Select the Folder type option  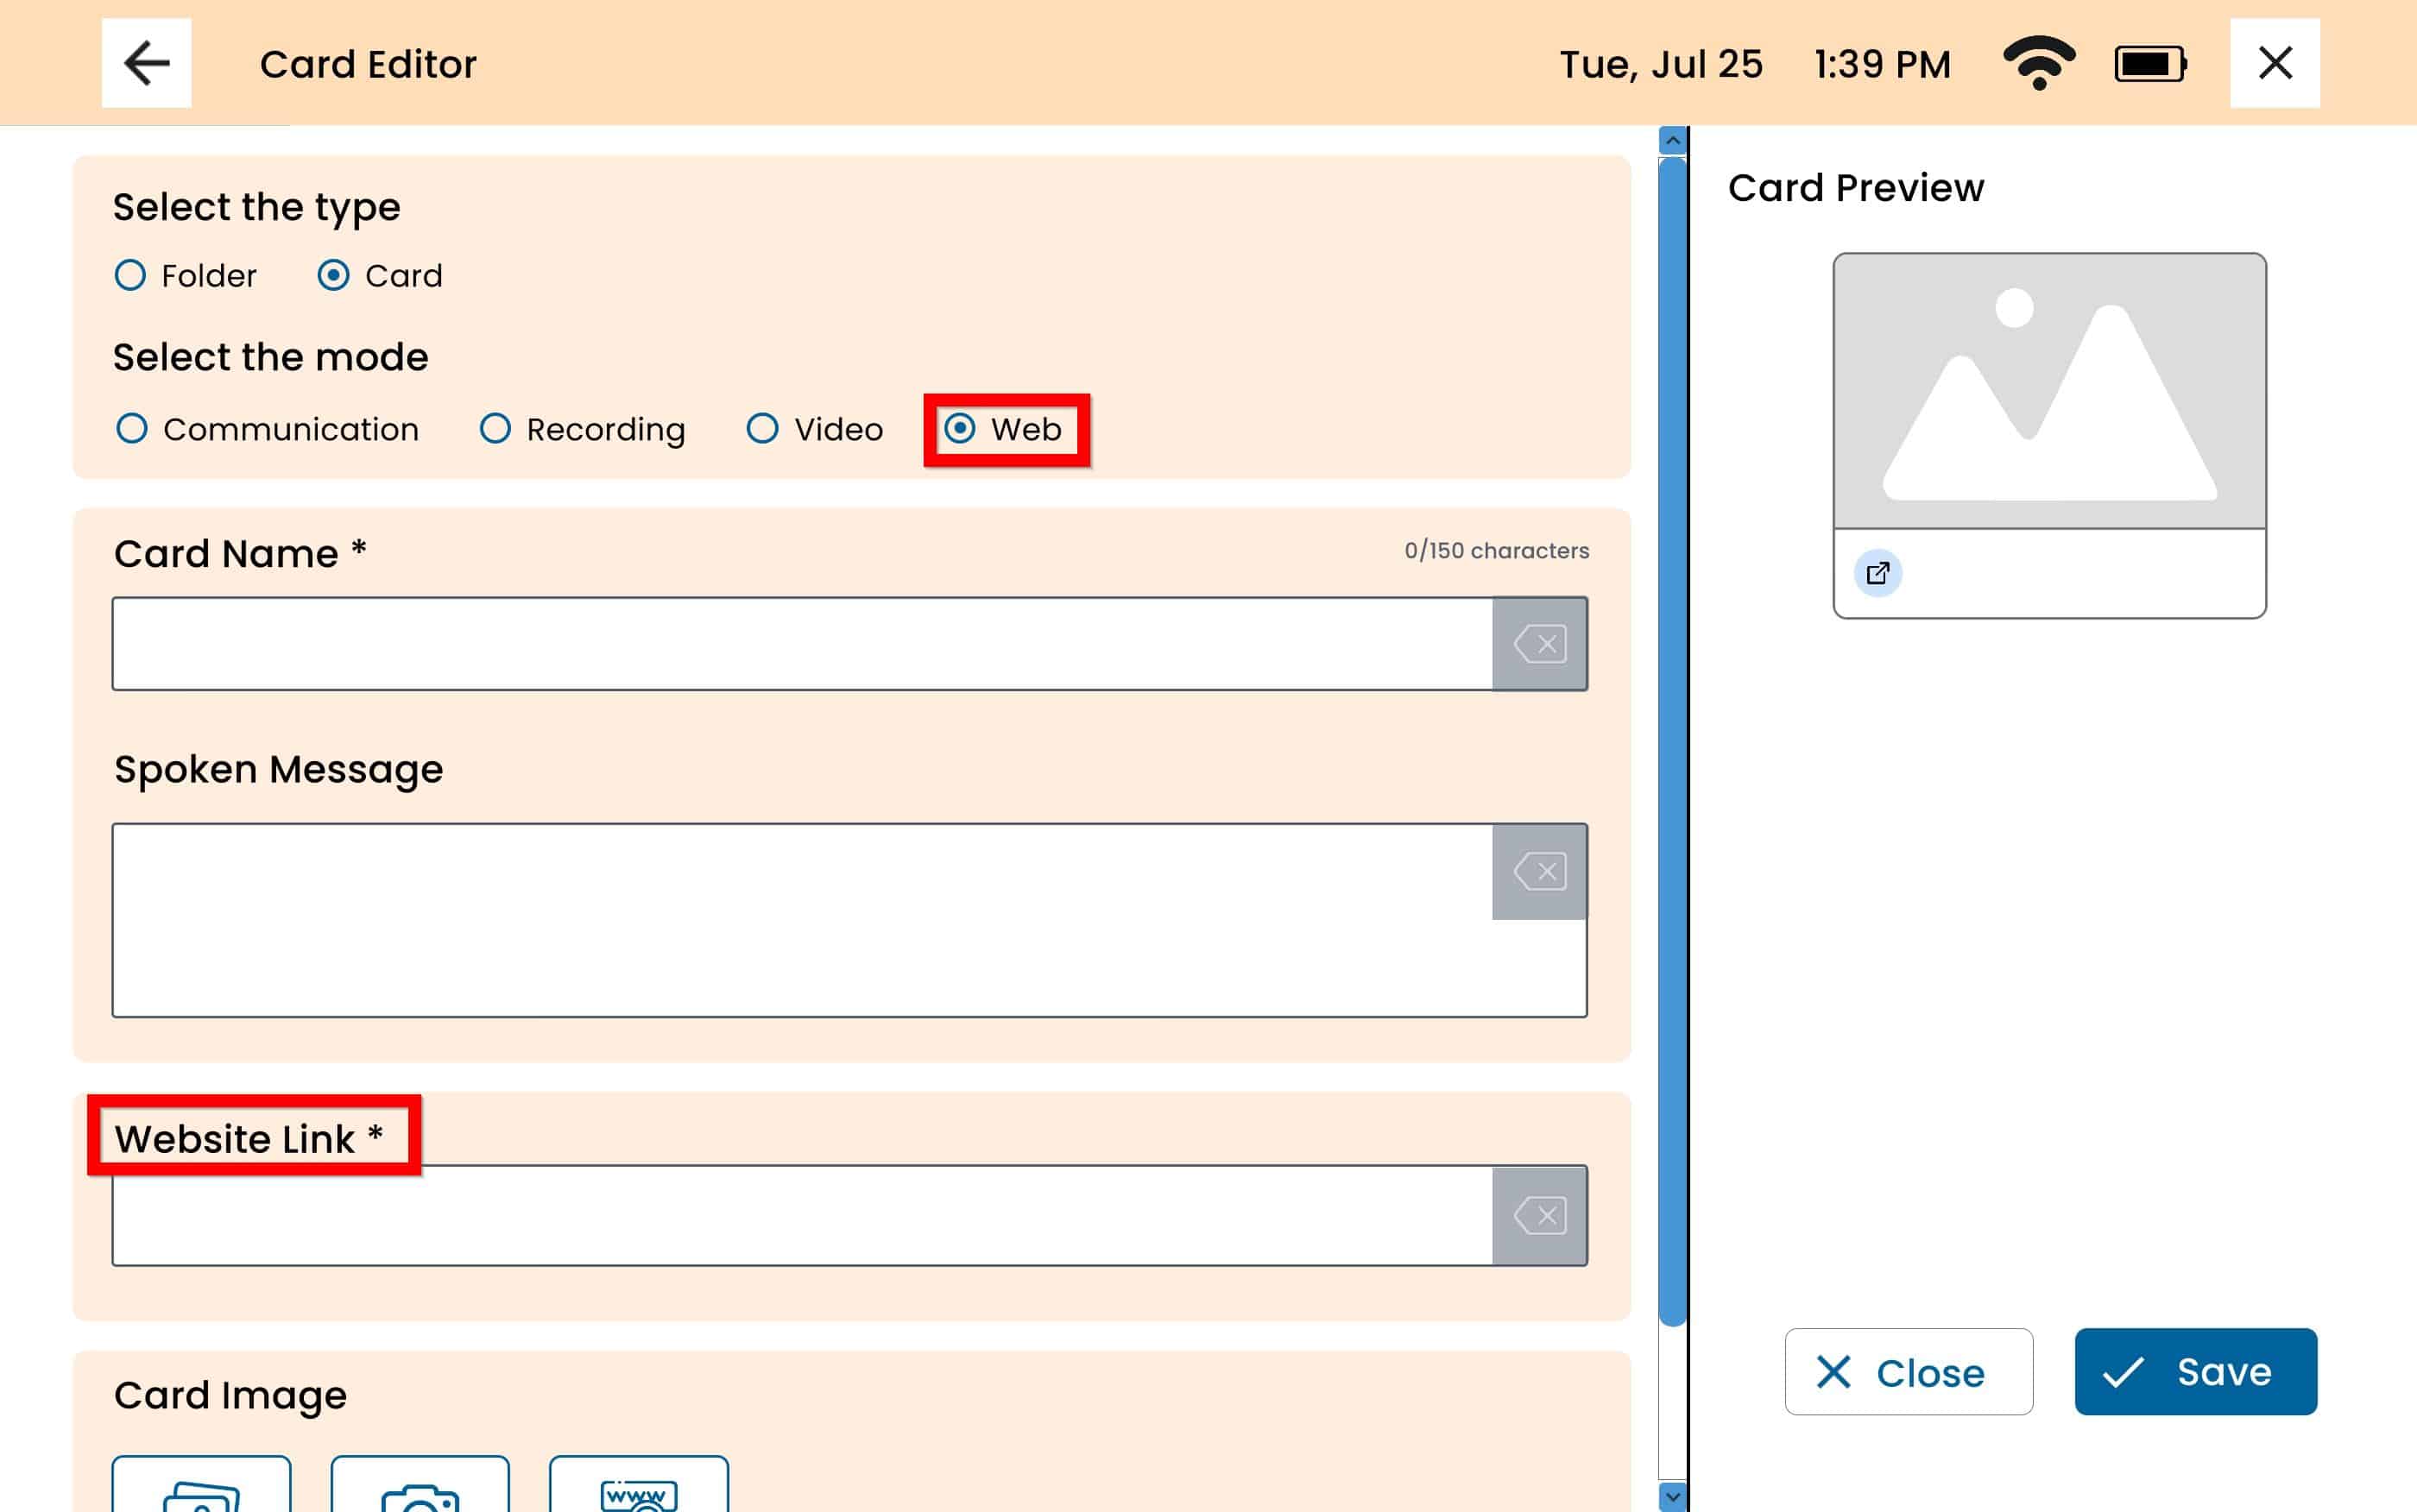tap(131, 275)
